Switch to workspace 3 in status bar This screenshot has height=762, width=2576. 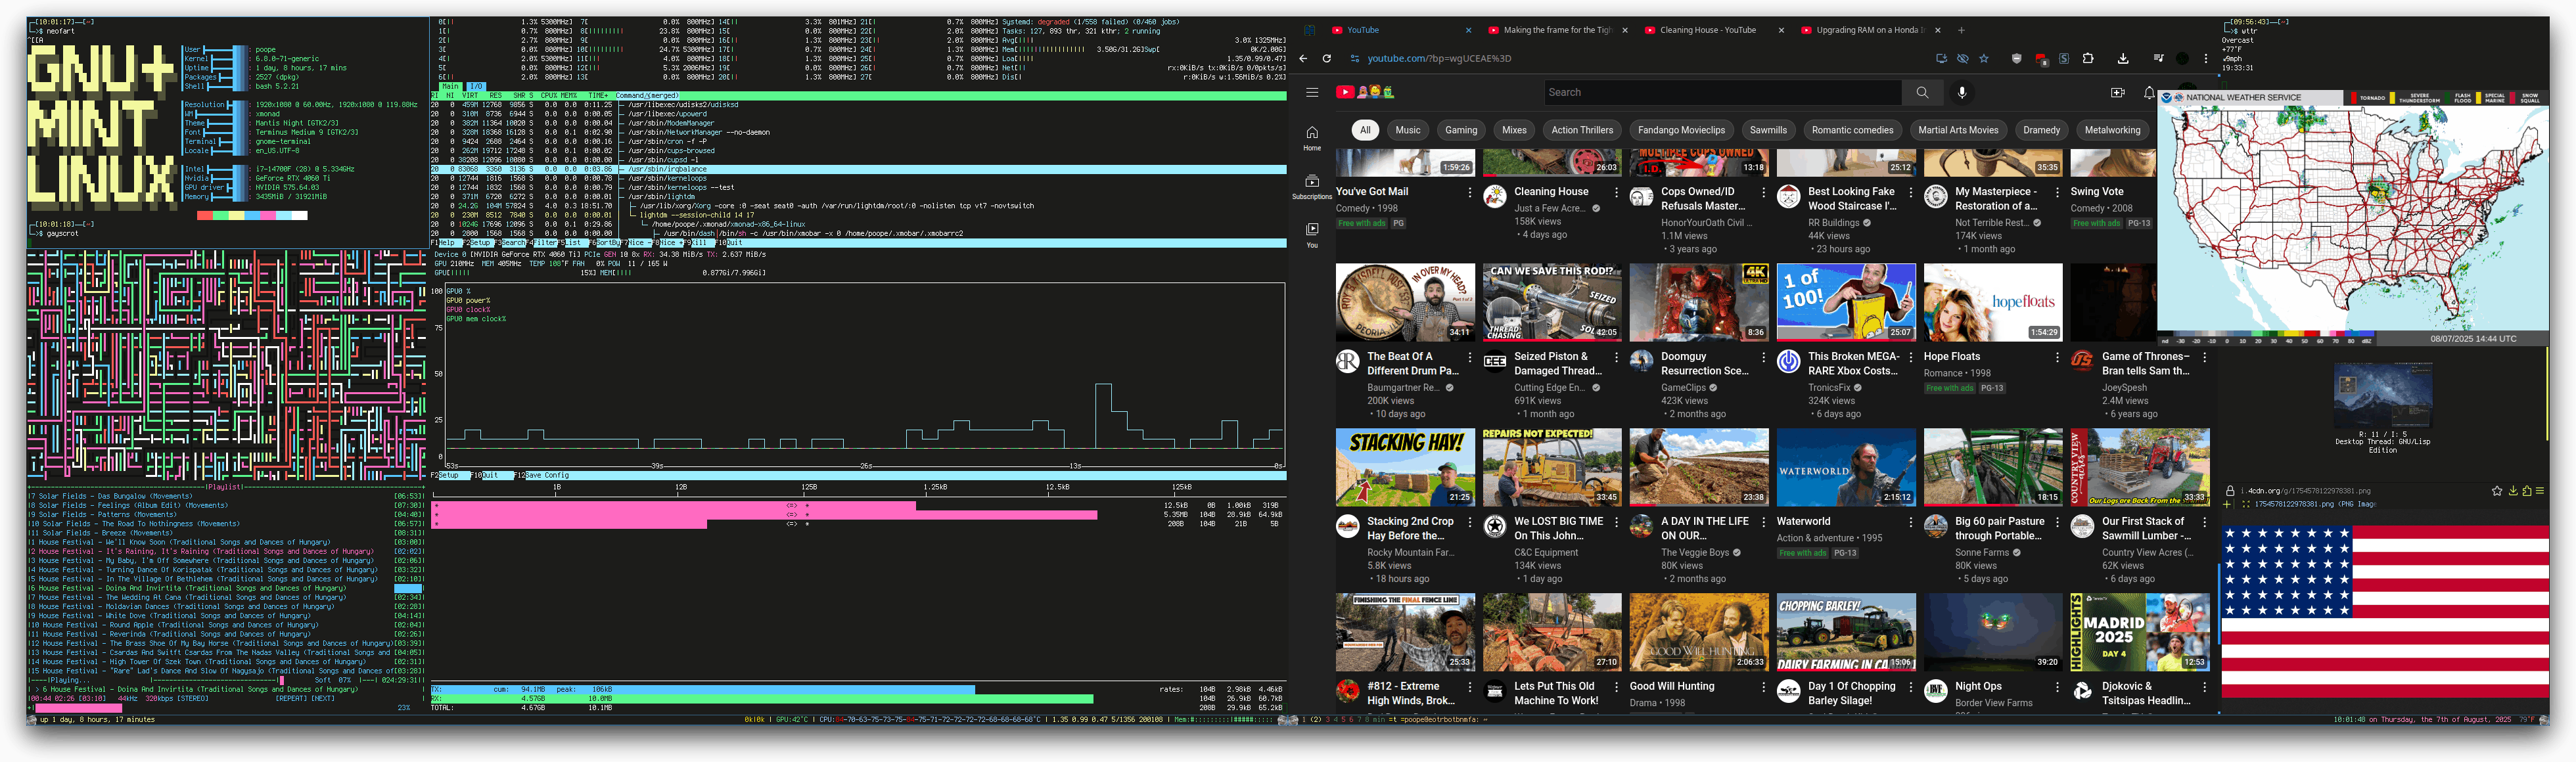[1327, 719]
